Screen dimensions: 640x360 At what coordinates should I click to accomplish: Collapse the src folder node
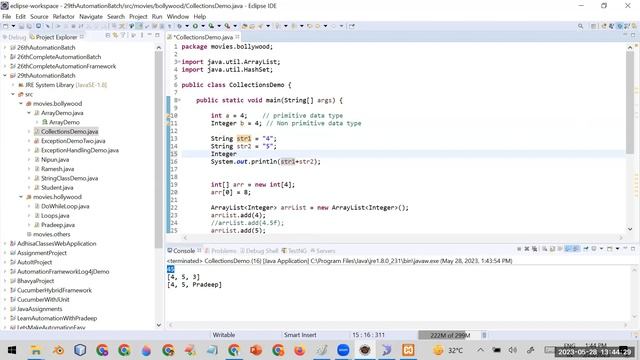click(x=13, y=94)
